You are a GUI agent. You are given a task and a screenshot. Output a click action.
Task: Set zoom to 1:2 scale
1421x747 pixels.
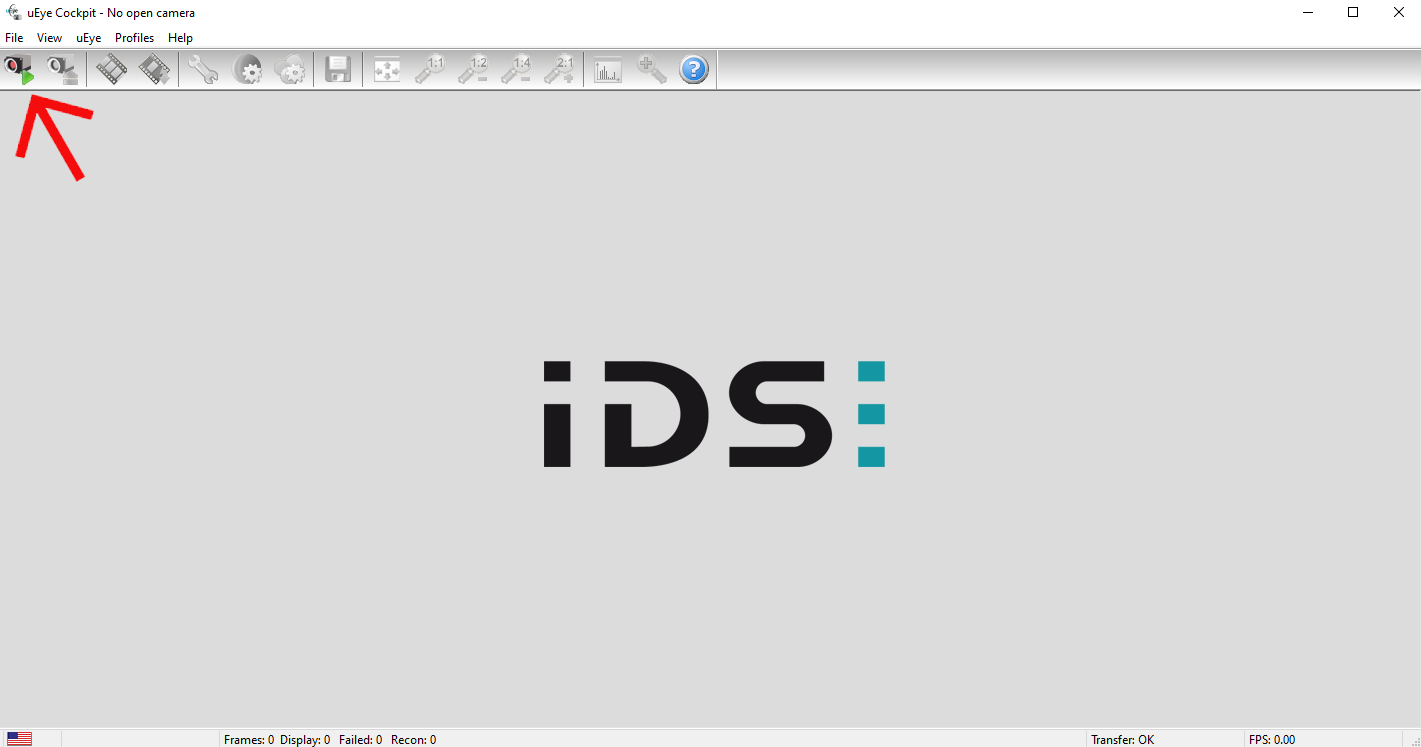tap(473, 69)
